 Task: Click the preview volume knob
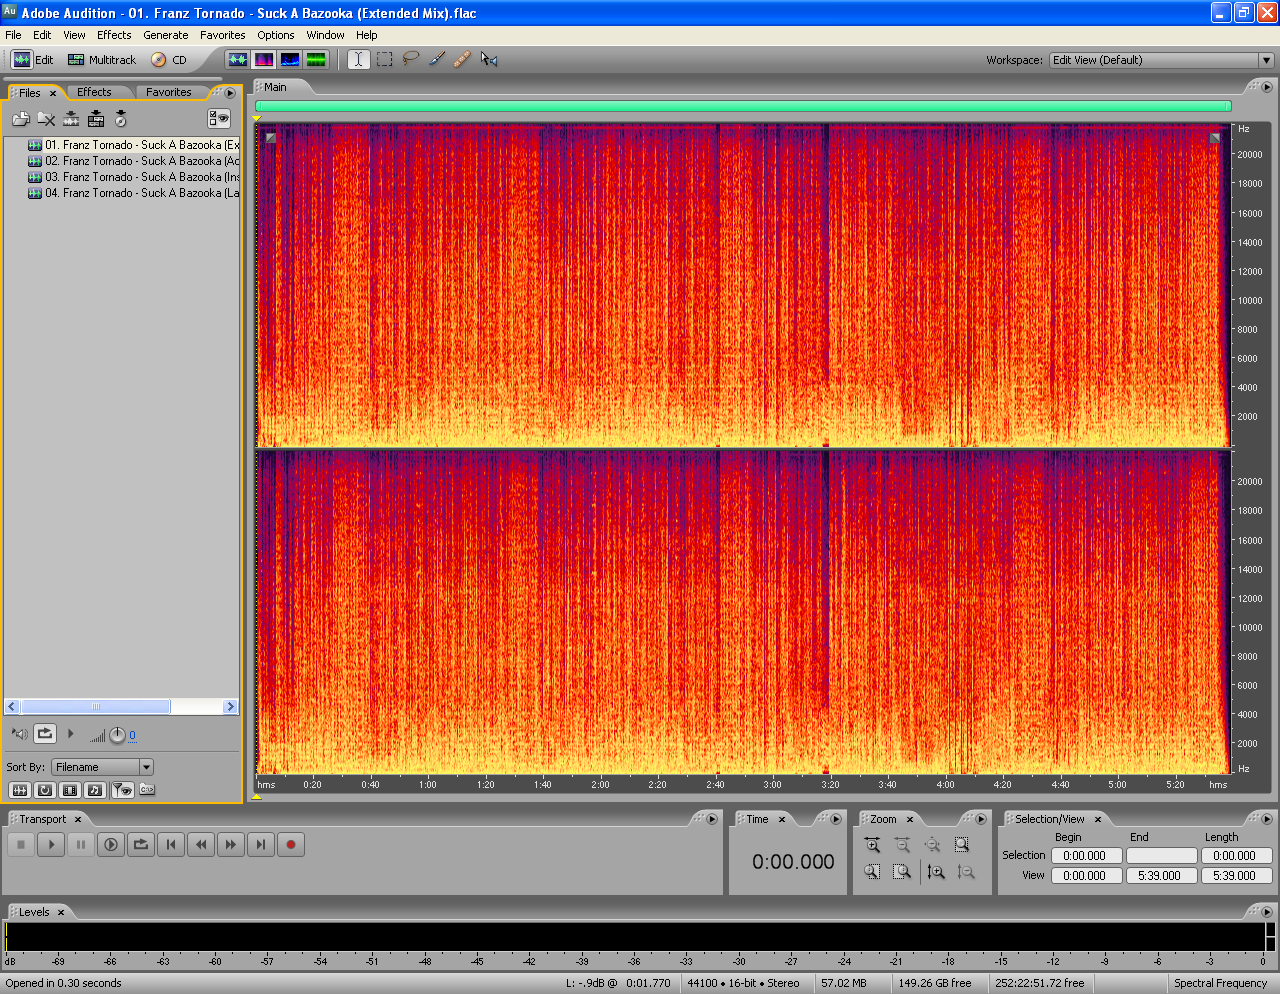pos(117,735)
